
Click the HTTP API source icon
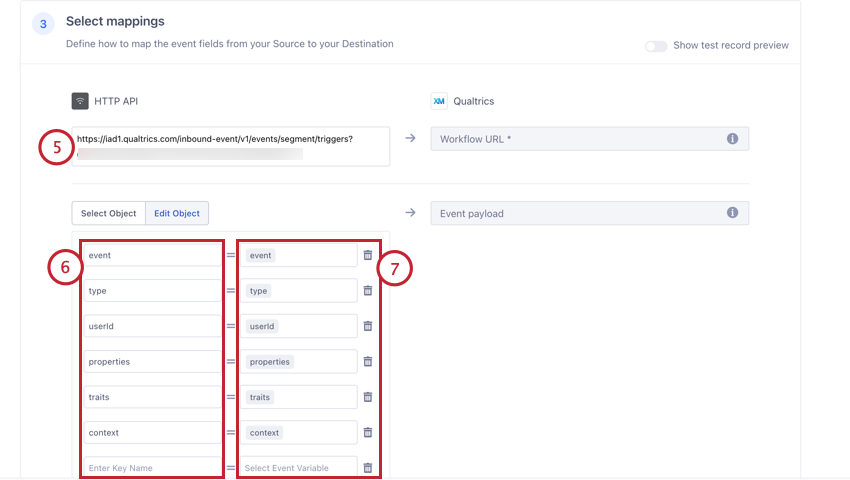pos(80,101)
